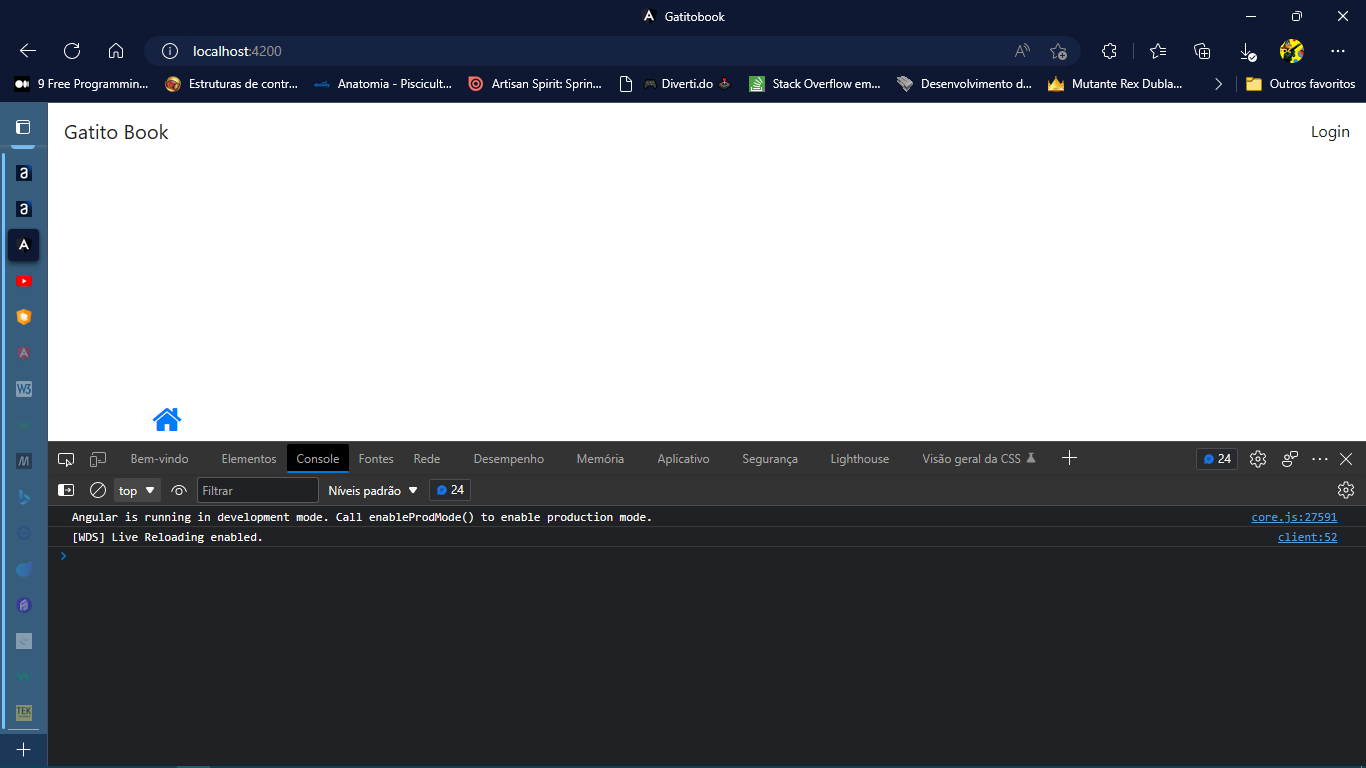Viewport: 1366px width, 768px height.
Task: Open Stack Overflow bookmark
Action: click(815, 84)
